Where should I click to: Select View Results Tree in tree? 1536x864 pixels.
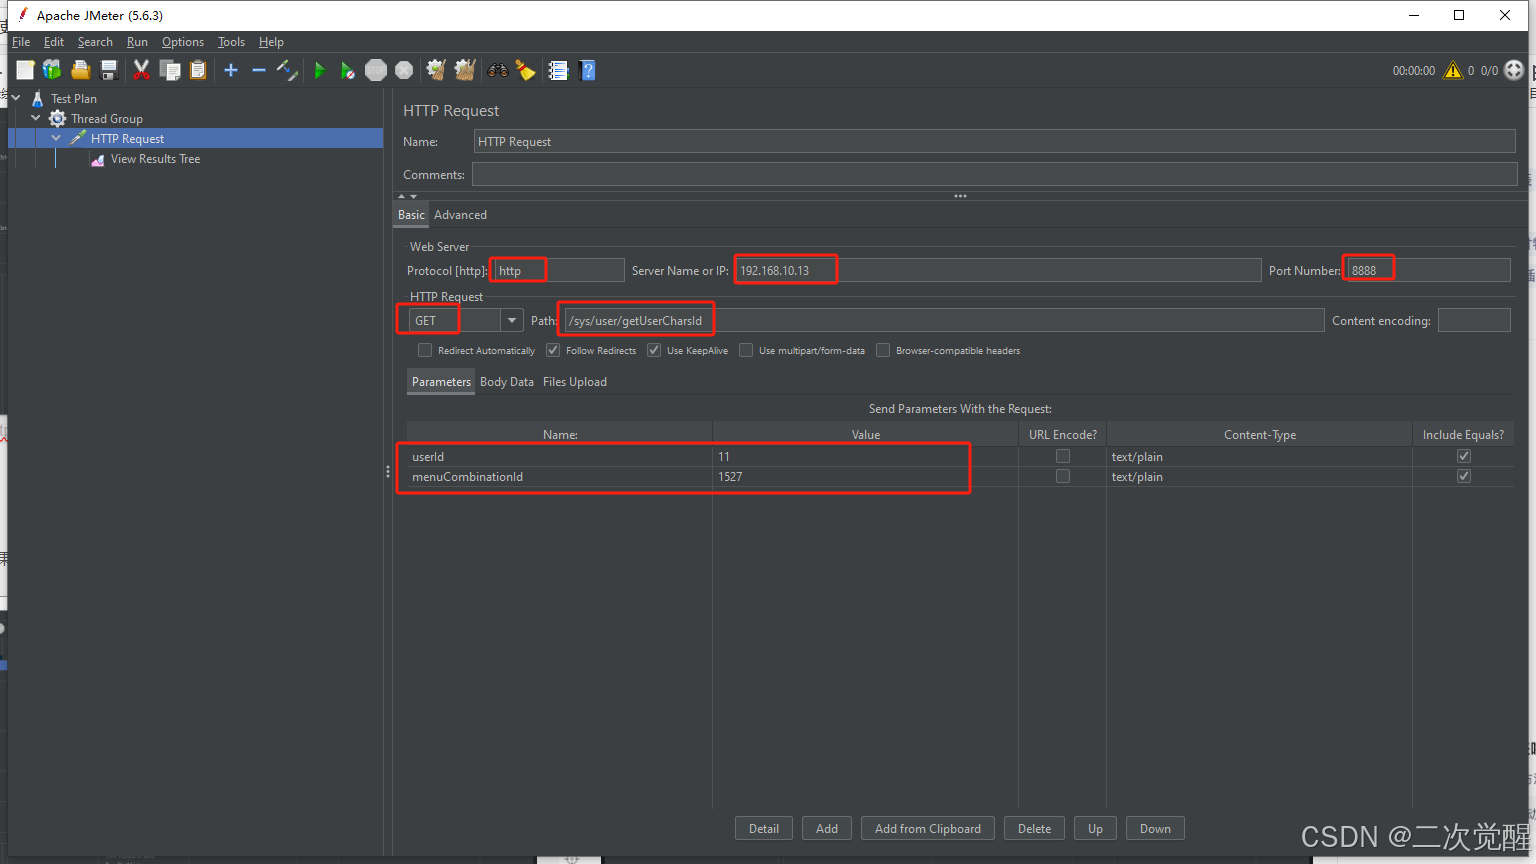click(x=155, y=159)
